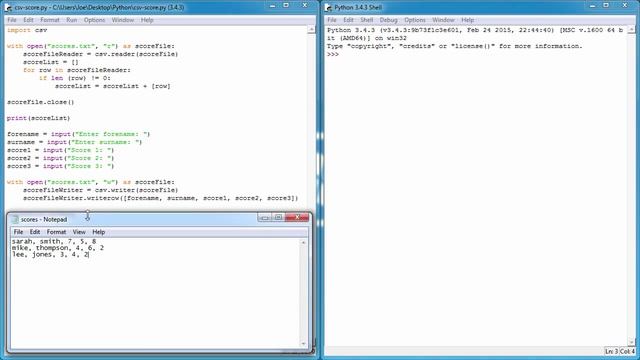Click the Notepad scrollbar up arrow
The image size is (640, 360).
click(x=303, y=242)
